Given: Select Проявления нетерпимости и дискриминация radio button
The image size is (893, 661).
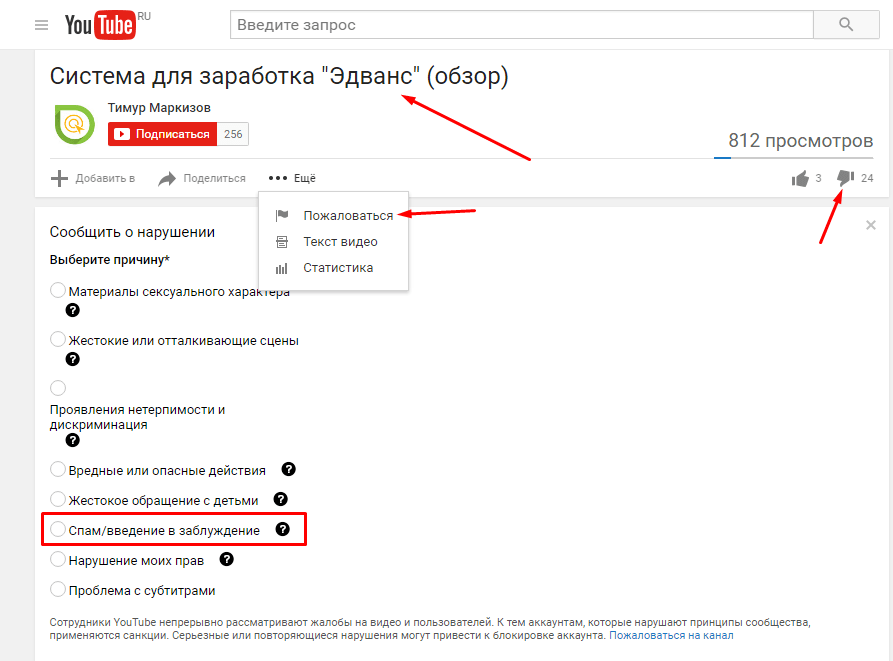Looking at the screenshot, I should pyautogui.click(x=58, y=388).
